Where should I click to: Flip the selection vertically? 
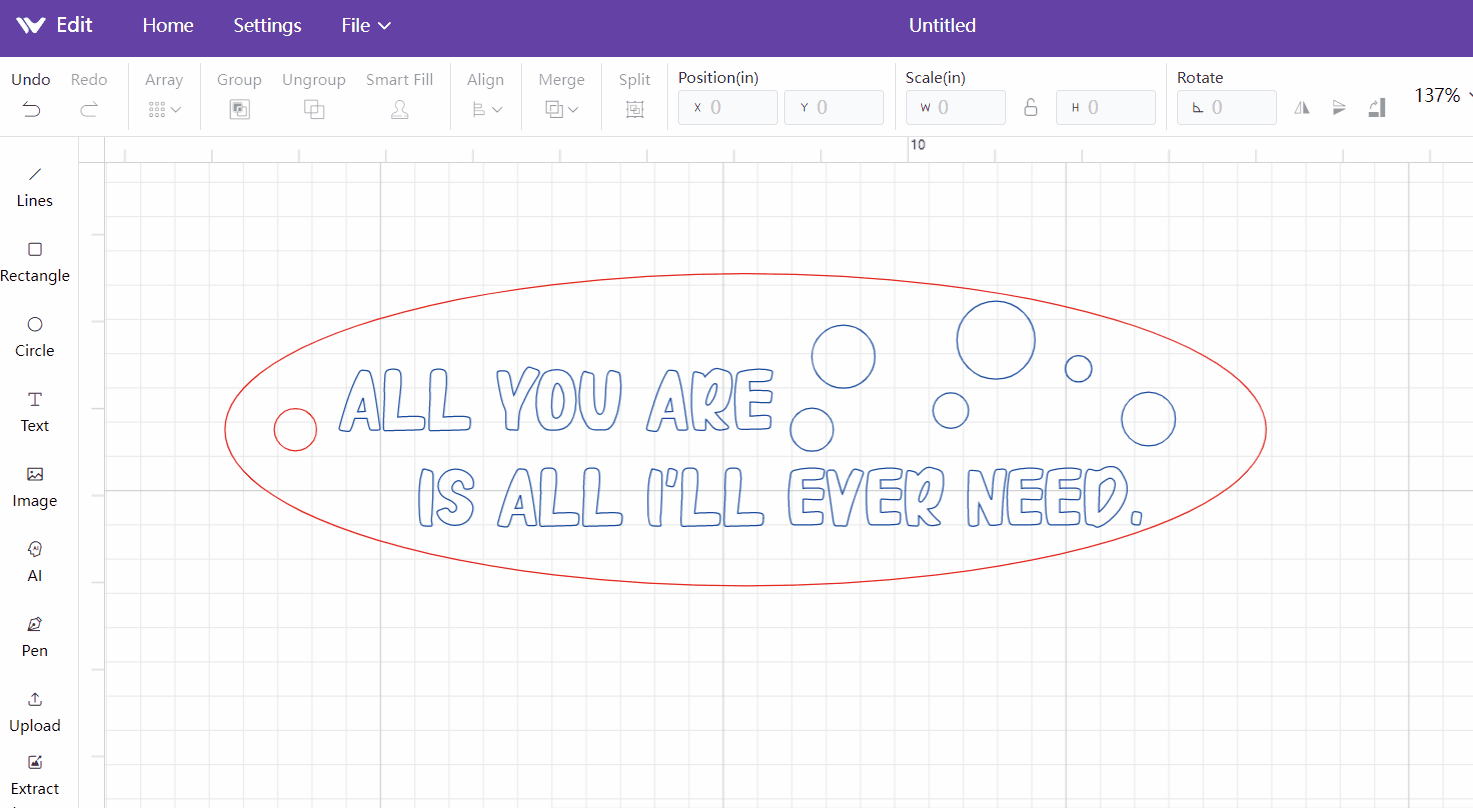coord(1339,107)
